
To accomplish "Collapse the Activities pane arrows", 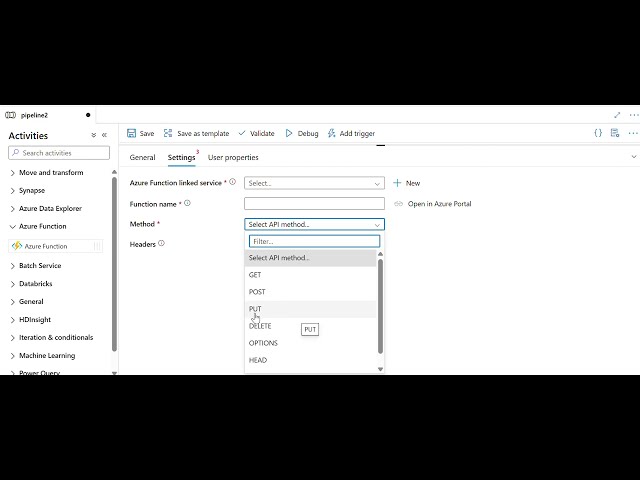I will (x=104, y=135).
